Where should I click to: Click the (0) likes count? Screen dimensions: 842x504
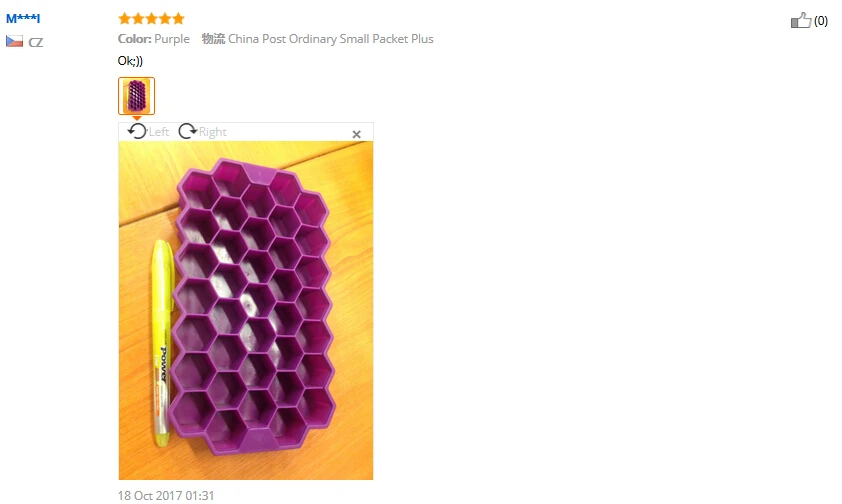(x=821, y=21)
